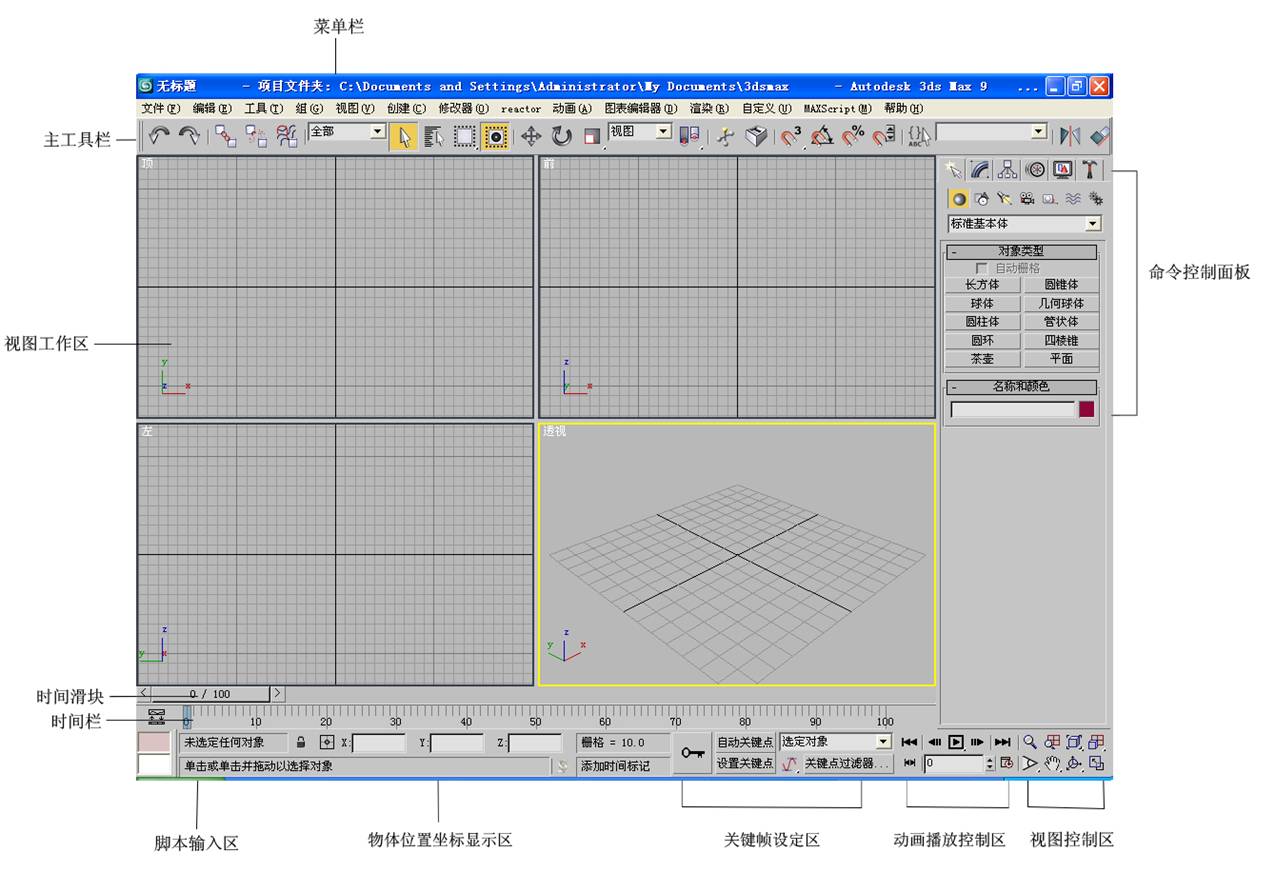Activate the Select and Move tool
This screenshot has height=873, width=1276.
[x=531, y=137]
